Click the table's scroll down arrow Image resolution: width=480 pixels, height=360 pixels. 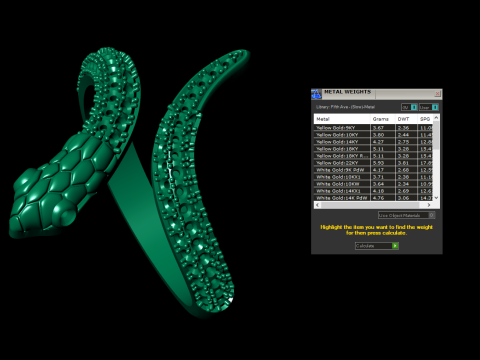[x=436, y=198]
